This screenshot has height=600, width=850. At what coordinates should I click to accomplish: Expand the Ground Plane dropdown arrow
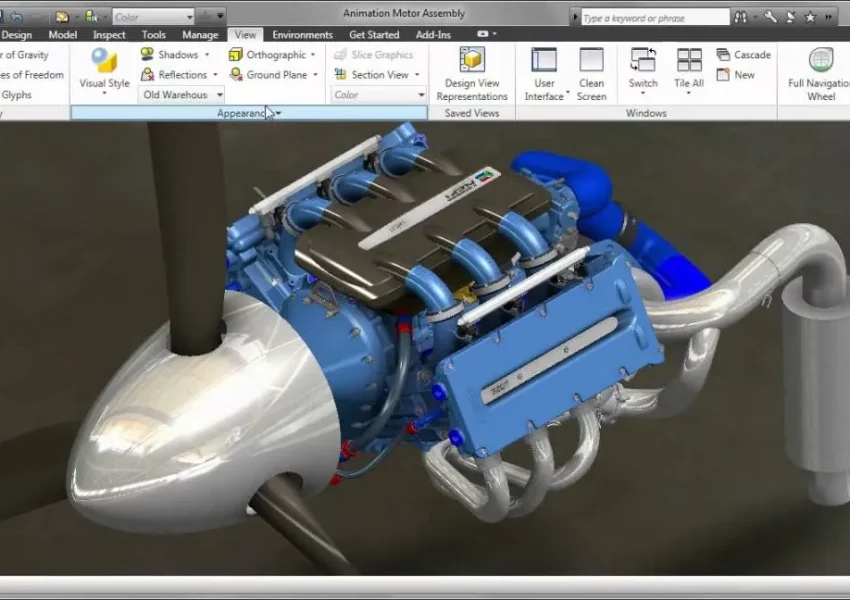coord(315,75)
